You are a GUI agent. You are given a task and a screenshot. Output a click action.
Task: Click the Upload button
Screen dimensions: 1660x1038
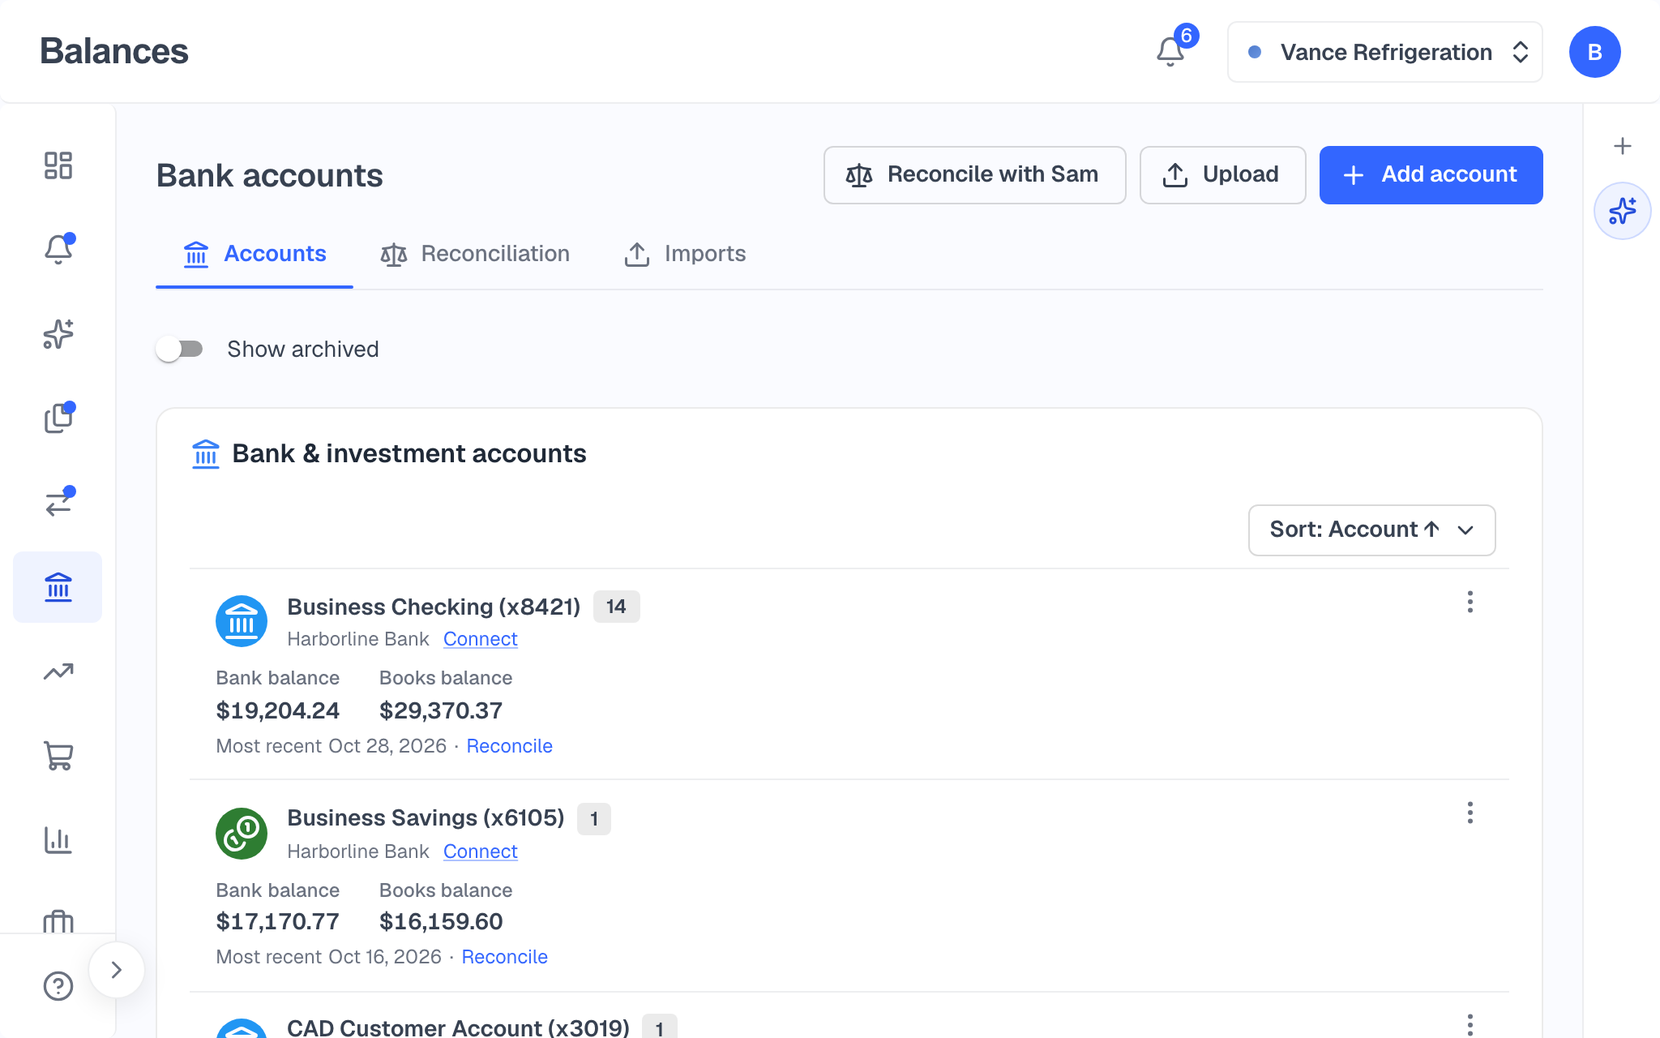[x=1222, y=175]
